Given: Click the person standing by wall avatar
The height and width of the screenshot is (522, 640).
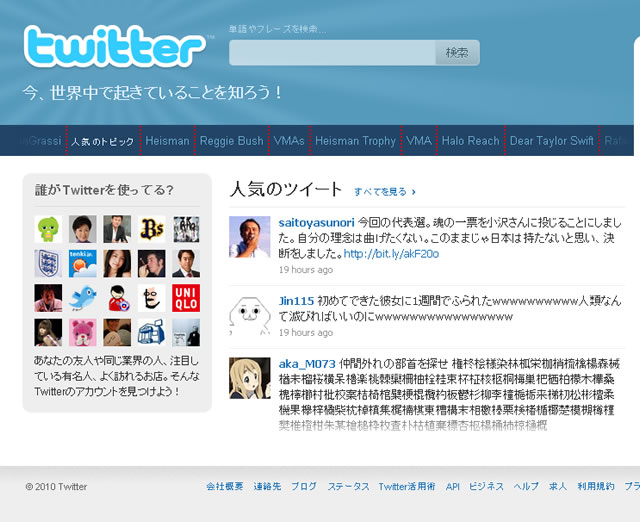Looking at the screenshot, I should coord(186,332).
